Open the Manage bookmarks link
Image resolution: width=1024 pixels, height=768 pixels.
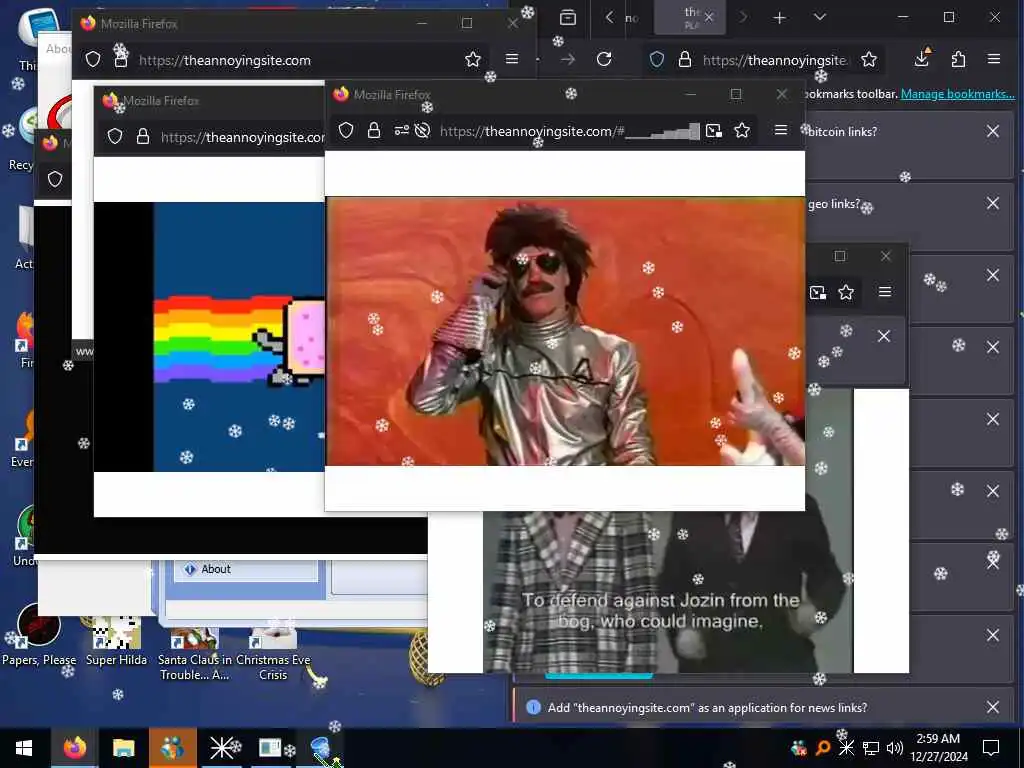pyautogui.click(x=957, y=94)
